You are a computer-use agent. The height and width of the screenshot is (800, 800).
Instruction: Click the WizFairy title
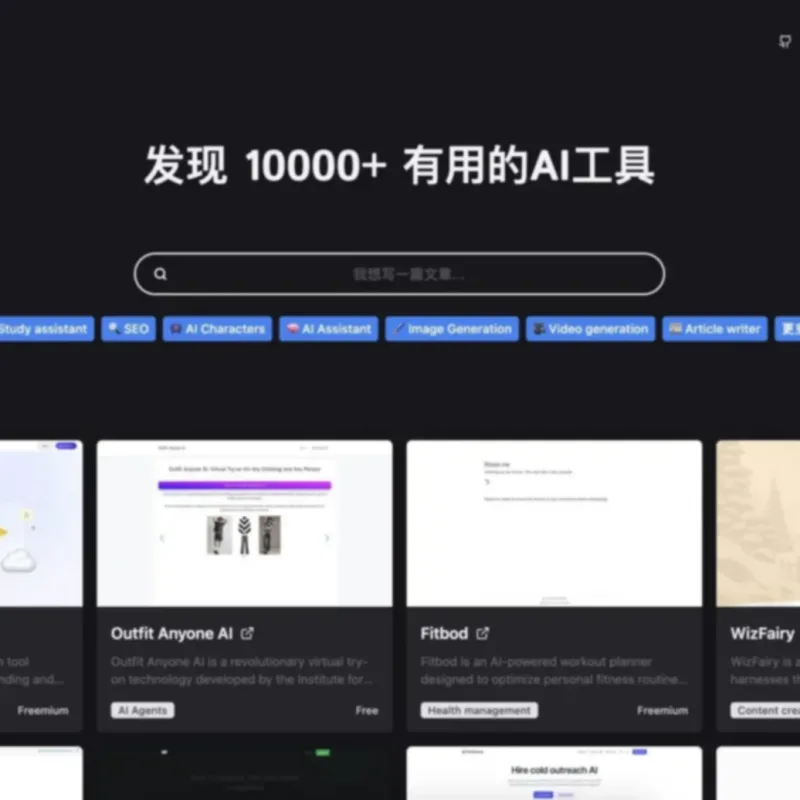pos(762,633)
